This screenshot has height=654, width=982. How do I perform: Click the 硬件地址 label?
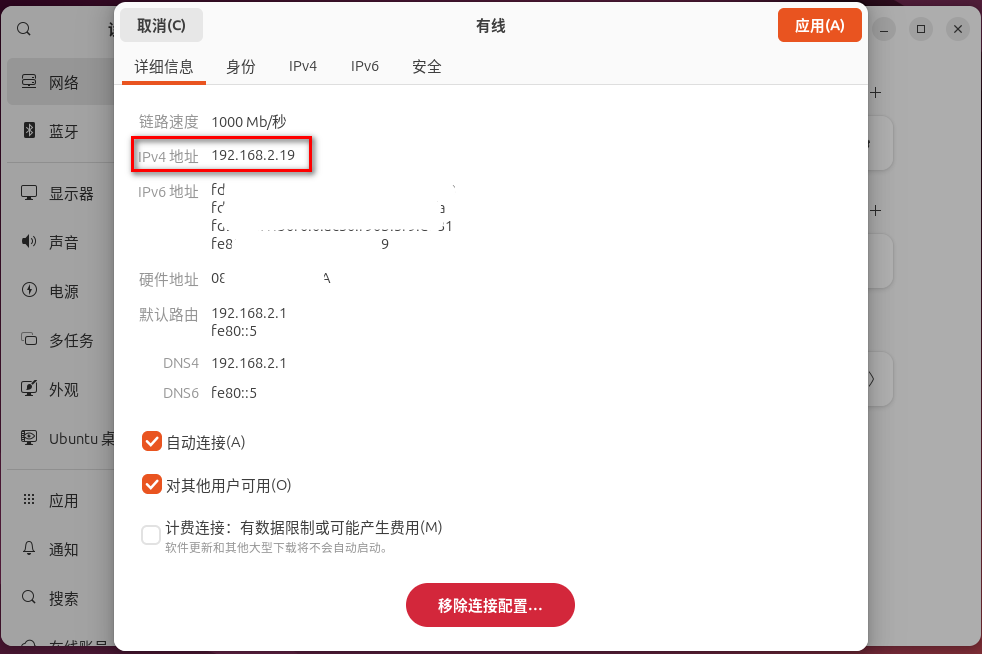coord(168,279)
